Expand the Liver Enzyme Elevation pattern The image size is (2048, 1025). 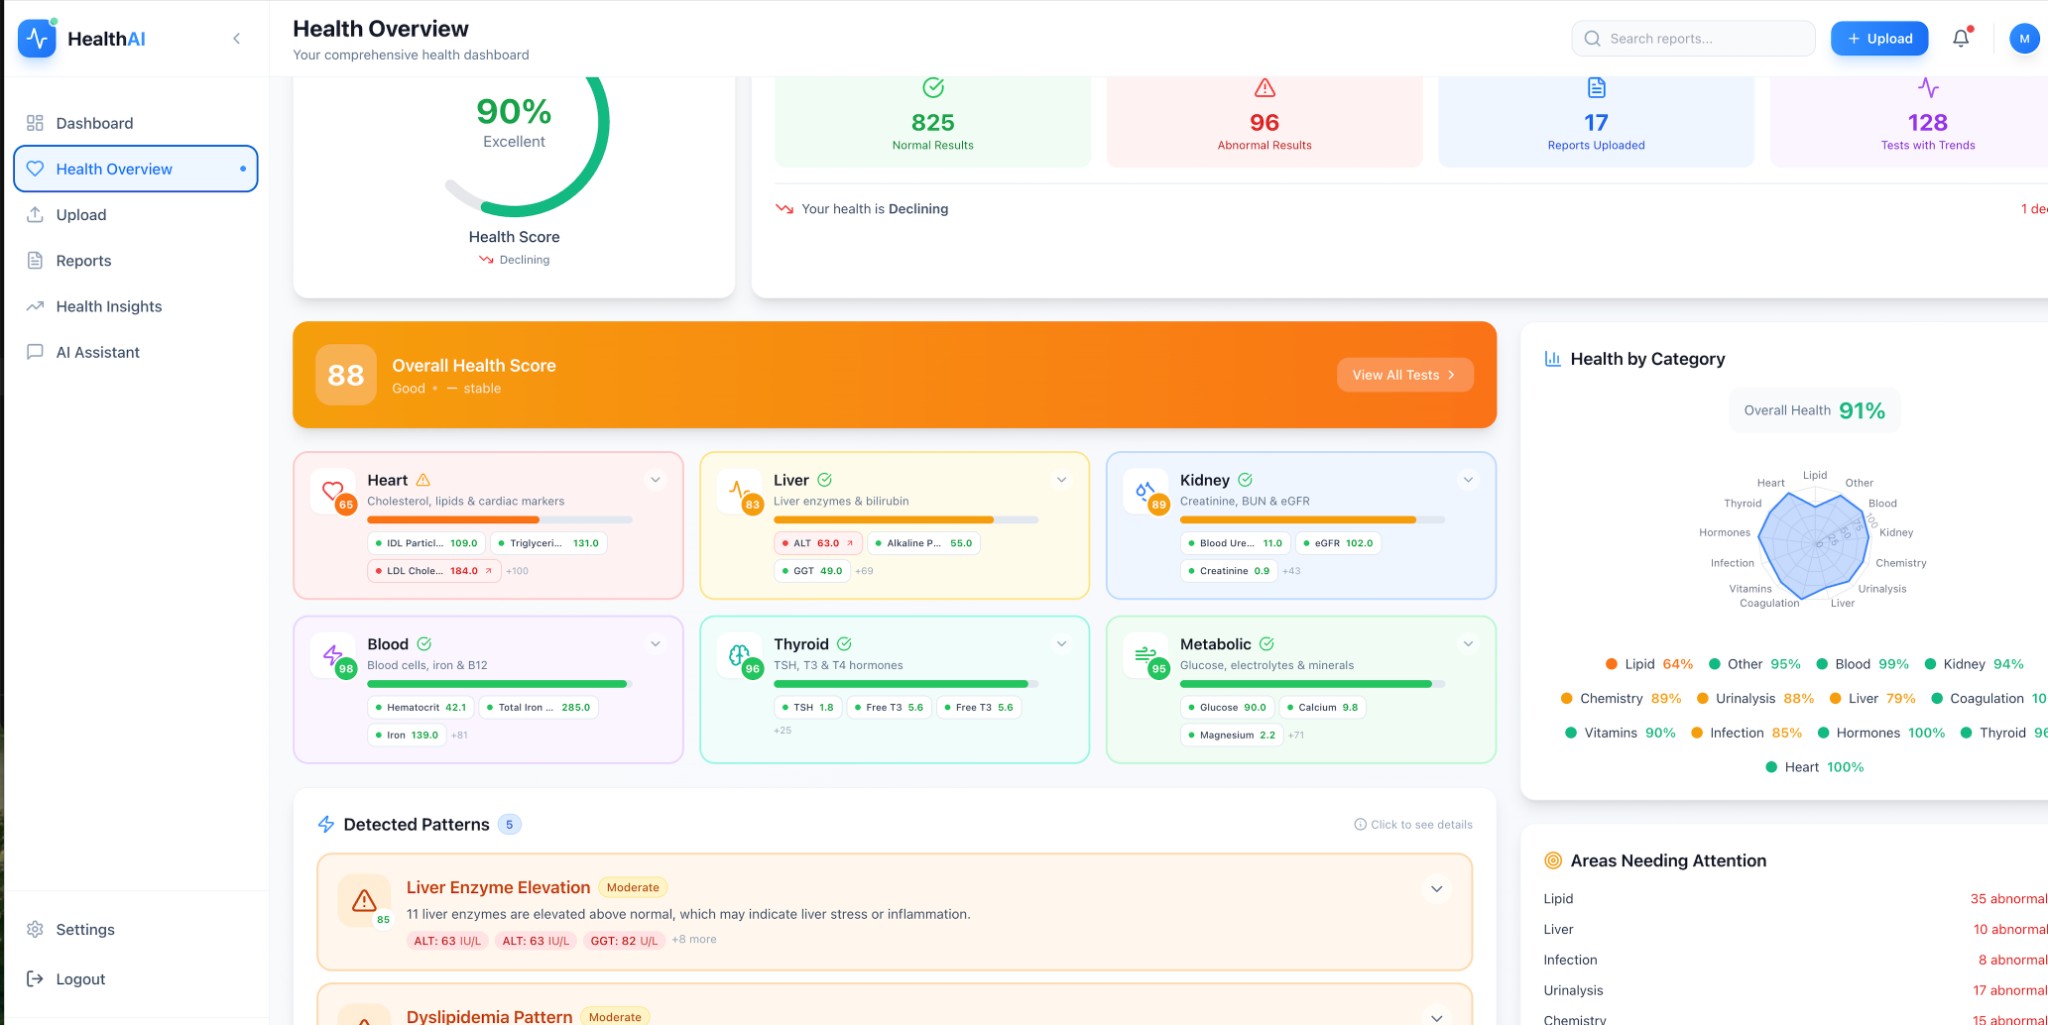[x=1436, y=889]
